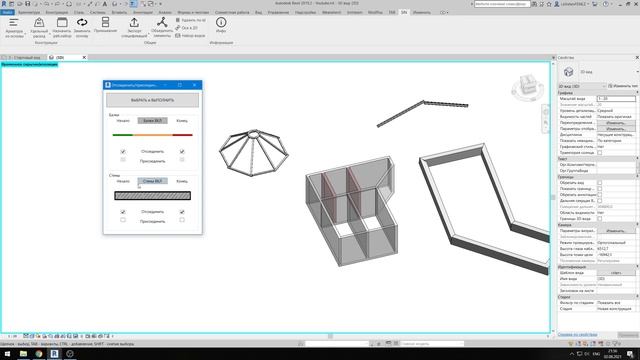Toggle the crop view checkbox in Properties
The height and width of the screenshot is (360, 640).
pyautogui.click(x=600, y=183)
